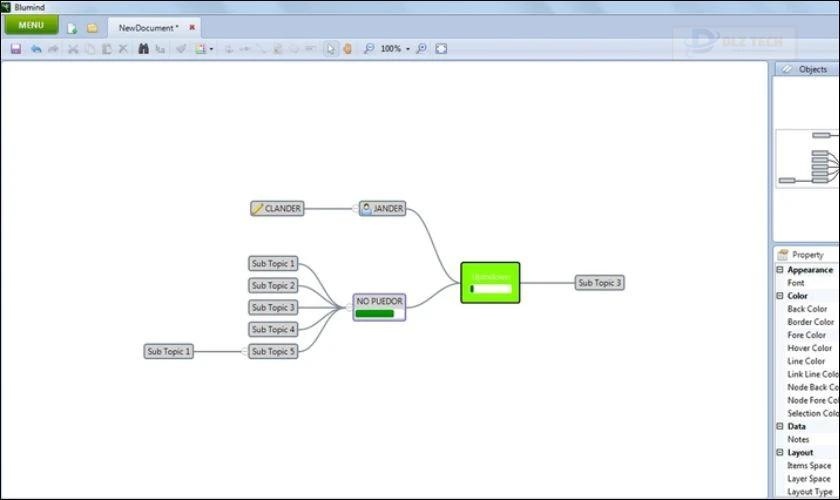Select Sub Topic 3 under NO PUEDOR
This screenshot has height=500, width=840.
coord(273,308)
